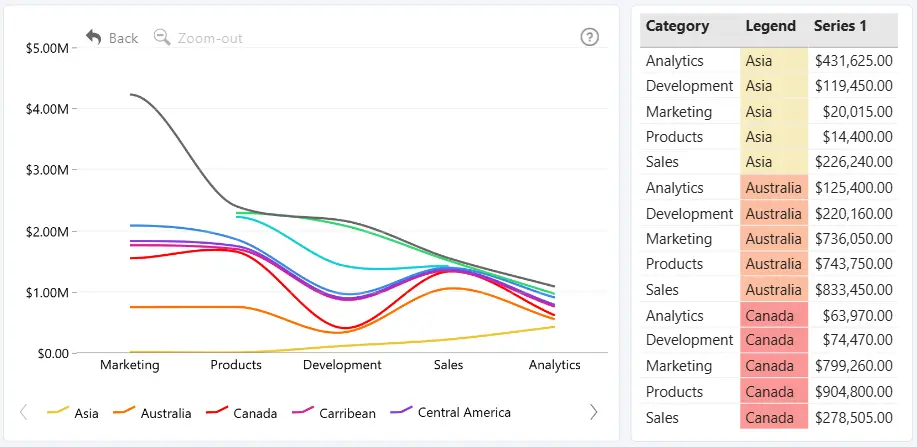Click the $1.00M y-axis label
This screenshot has width=917, height=447.
(47, 293)
